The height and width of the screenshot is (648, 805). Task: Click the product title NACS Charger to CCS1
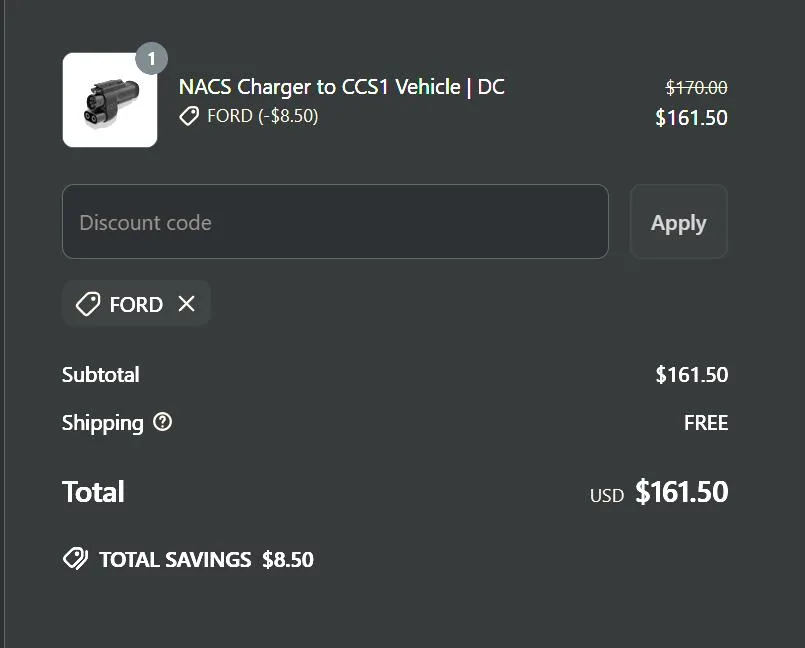coord(340,87)
